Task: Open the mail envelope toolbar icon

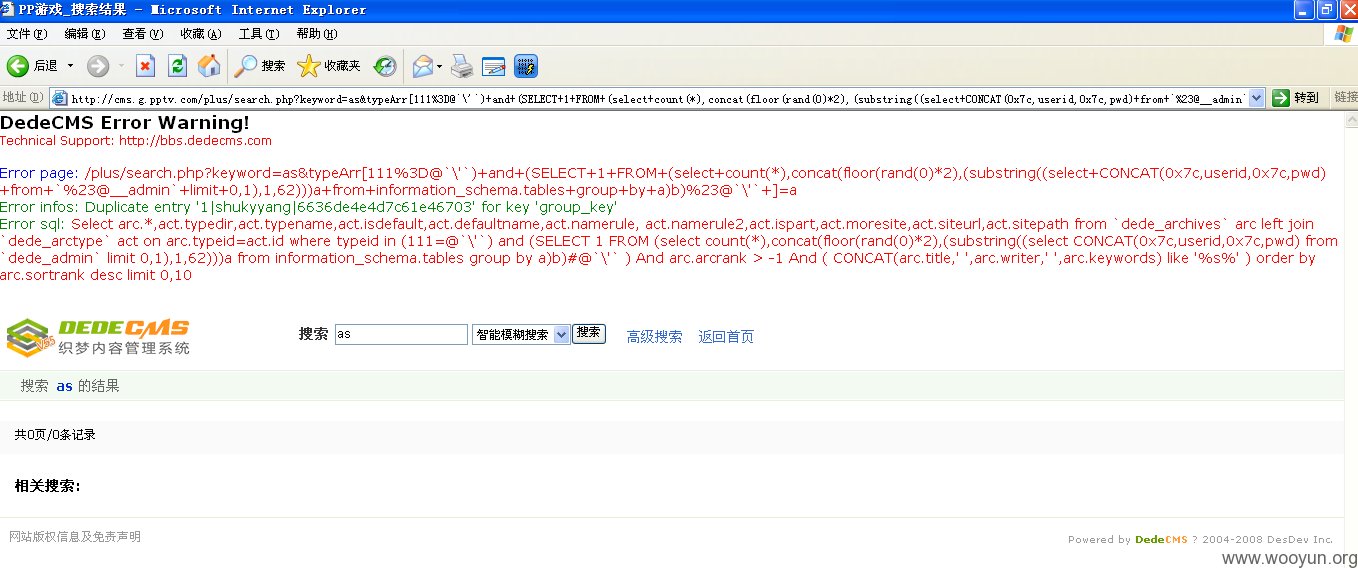Action: coord(423,66)
